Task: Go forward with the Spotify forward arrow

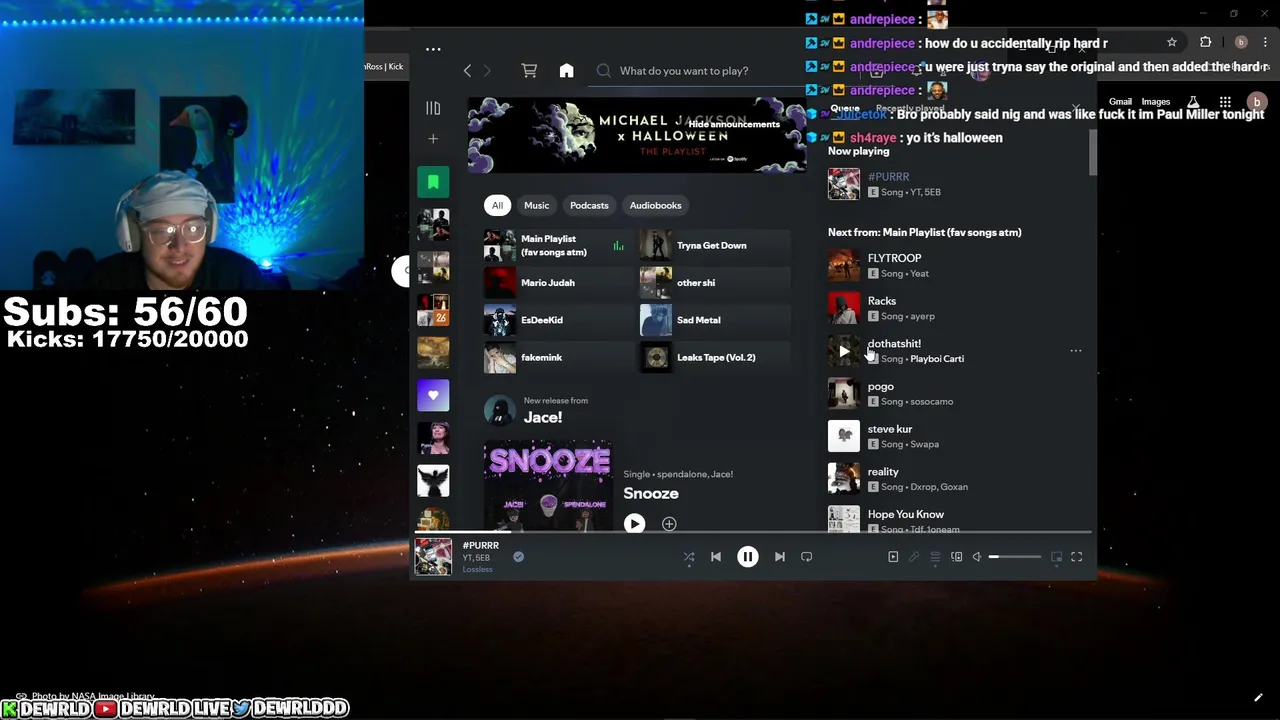Action: [x=487, y=71]
